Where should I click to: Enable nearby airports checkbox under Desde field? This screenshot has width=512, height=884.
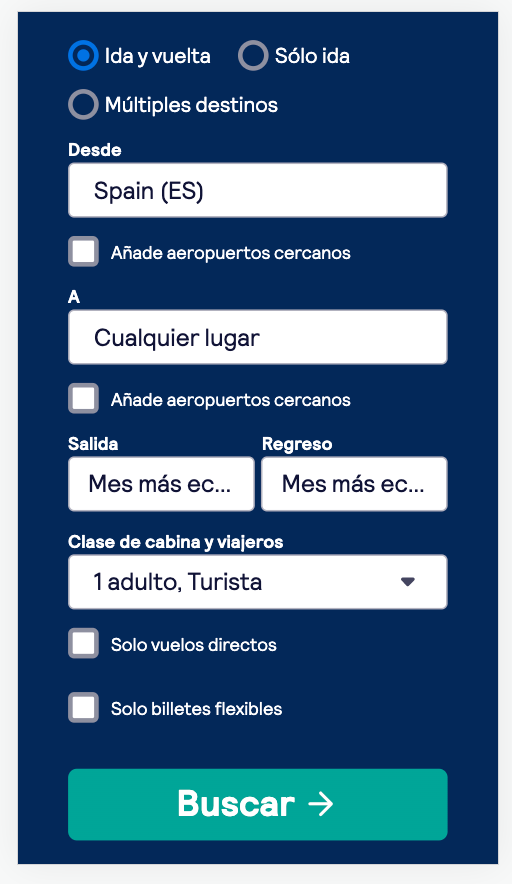click(83, 251)
